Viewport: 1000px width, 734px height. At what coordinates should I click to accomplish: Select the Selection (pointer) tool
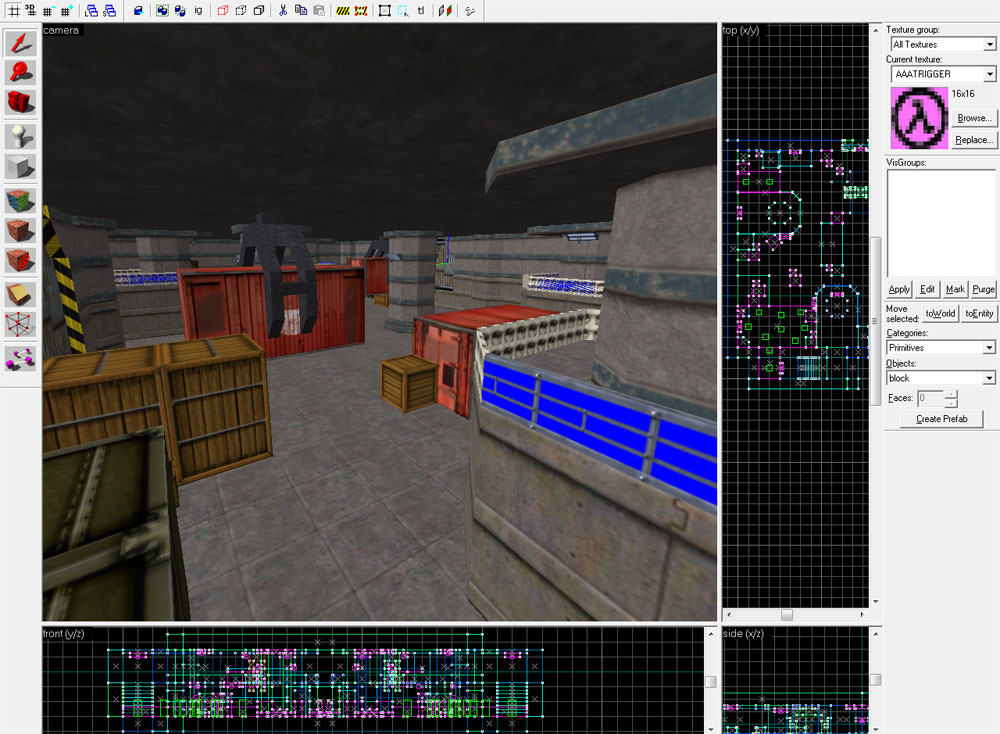click(x=20, y=43)
